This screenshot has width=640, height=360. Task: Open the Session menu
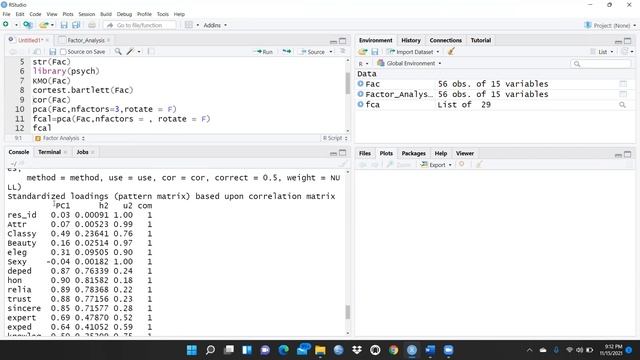pos(87,14)
